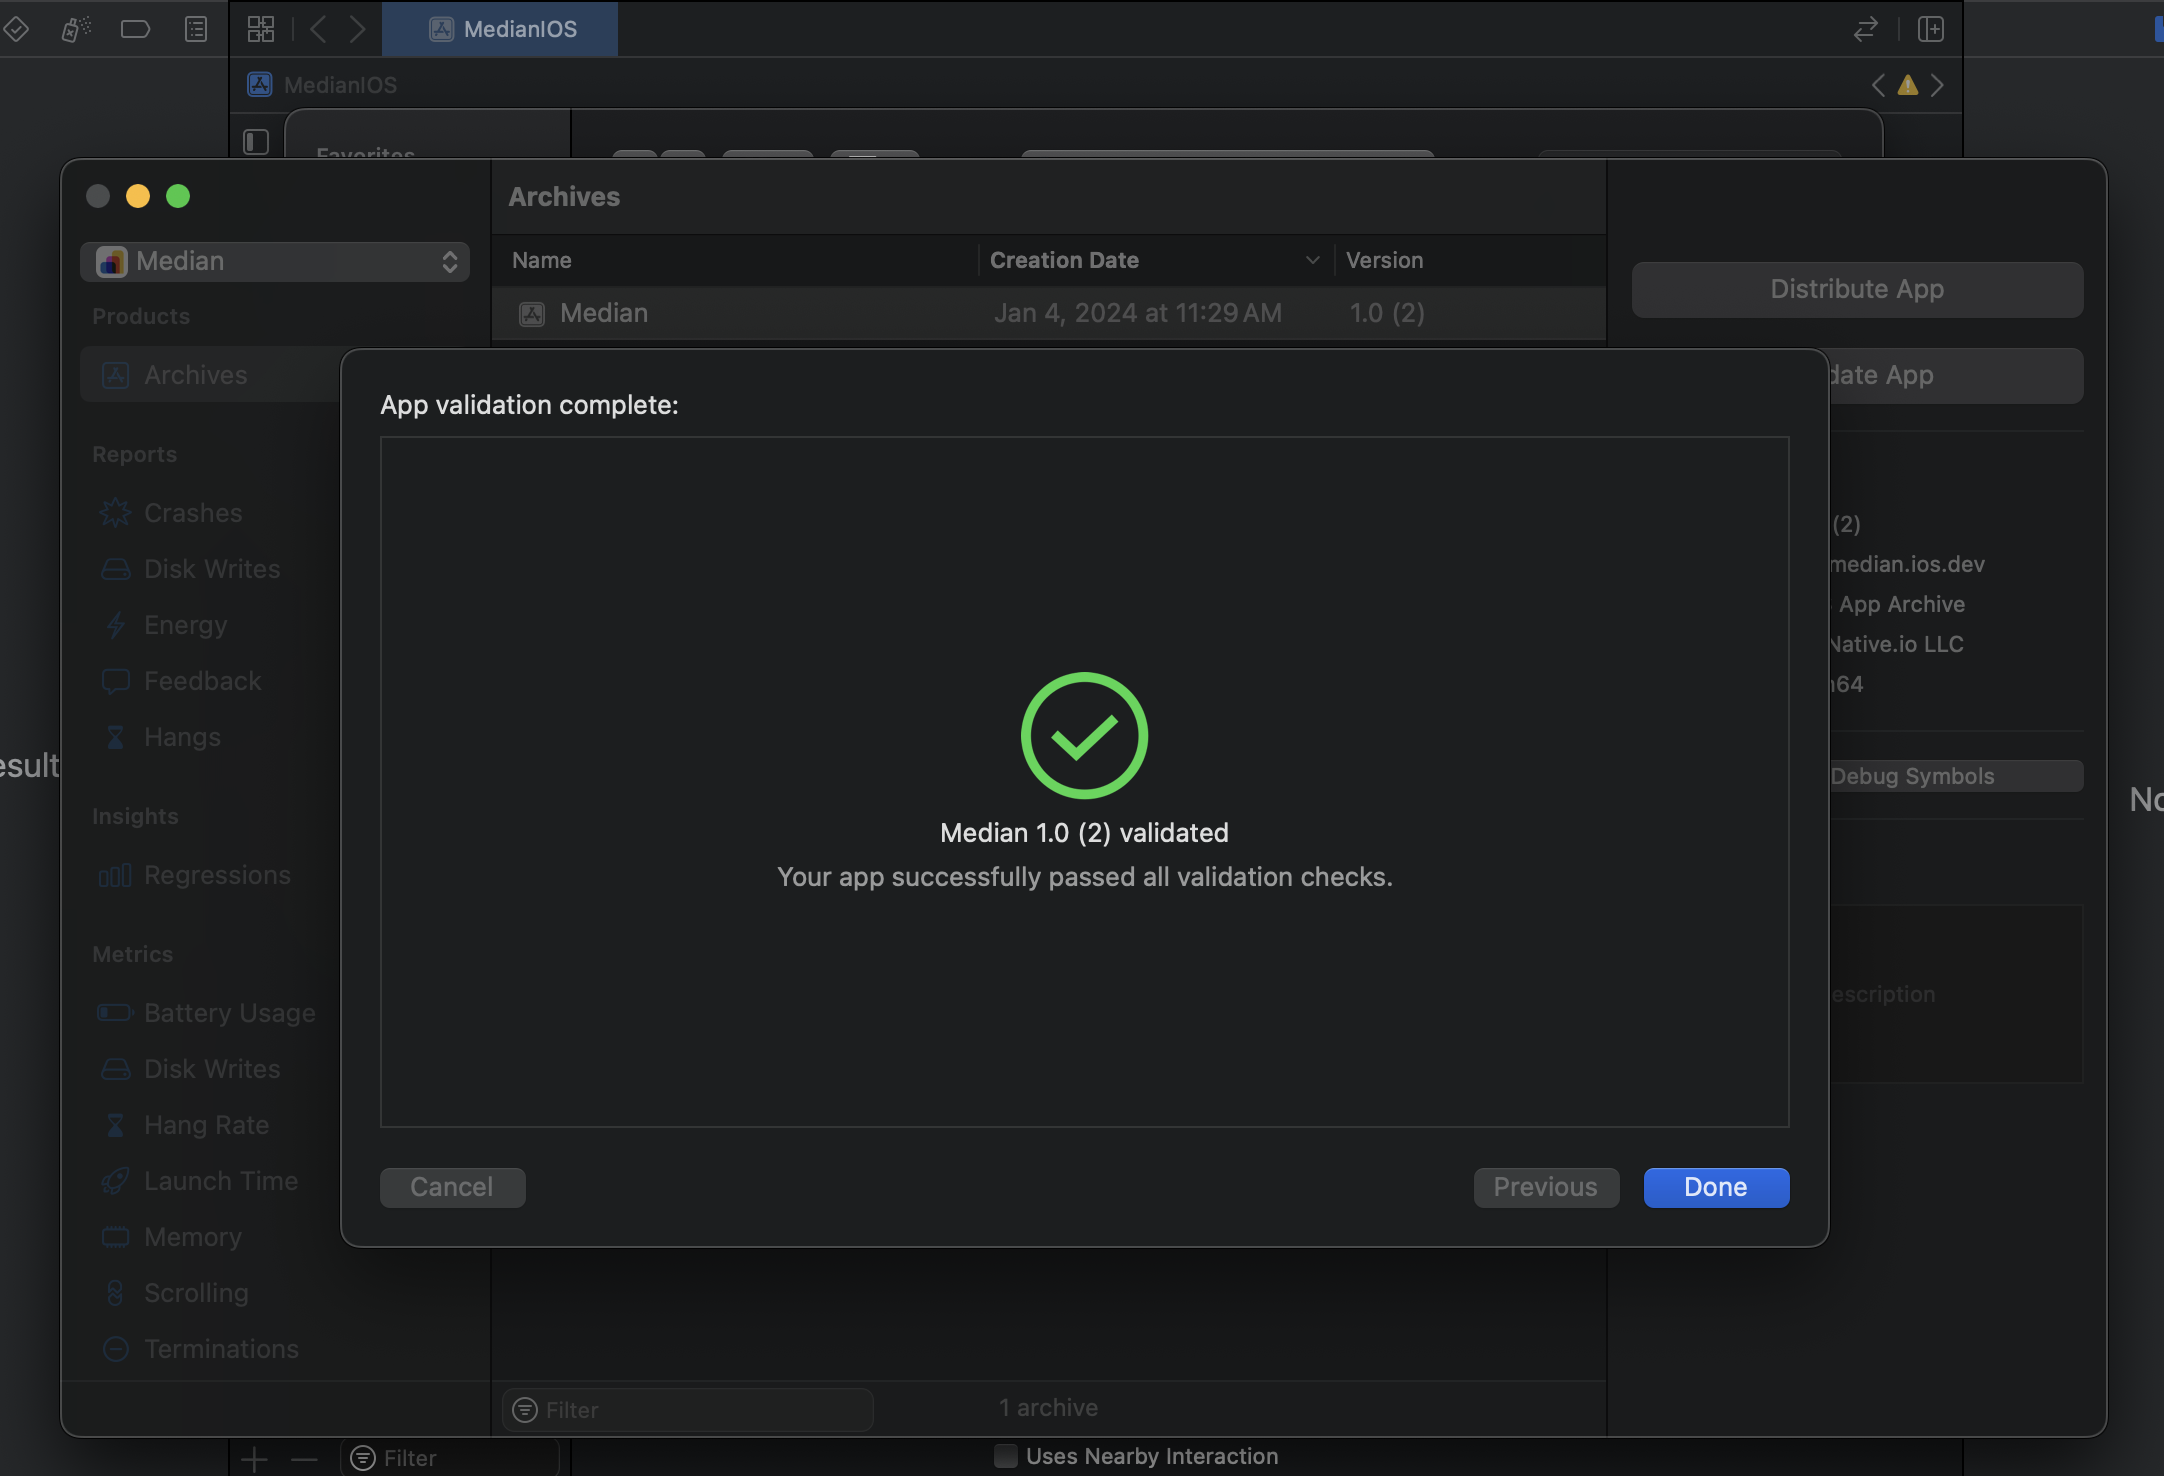Screen dimensions: 2164x1476
Task: Click the Previous button
Action: coord(1546,1187)
